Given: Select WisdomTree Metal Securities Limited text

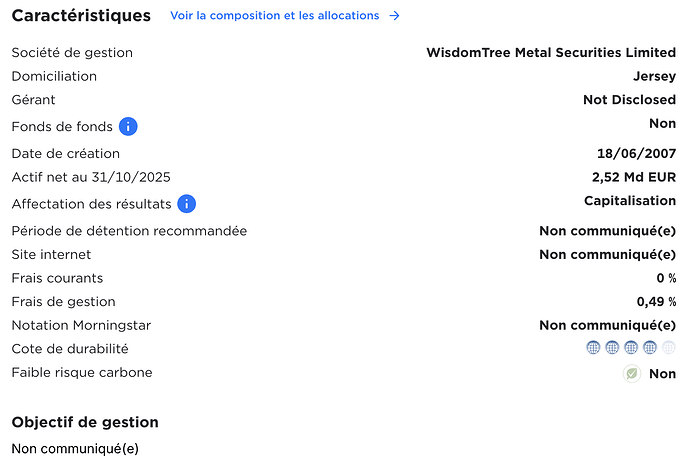Looking at the screenshot, I should (551, 52).
